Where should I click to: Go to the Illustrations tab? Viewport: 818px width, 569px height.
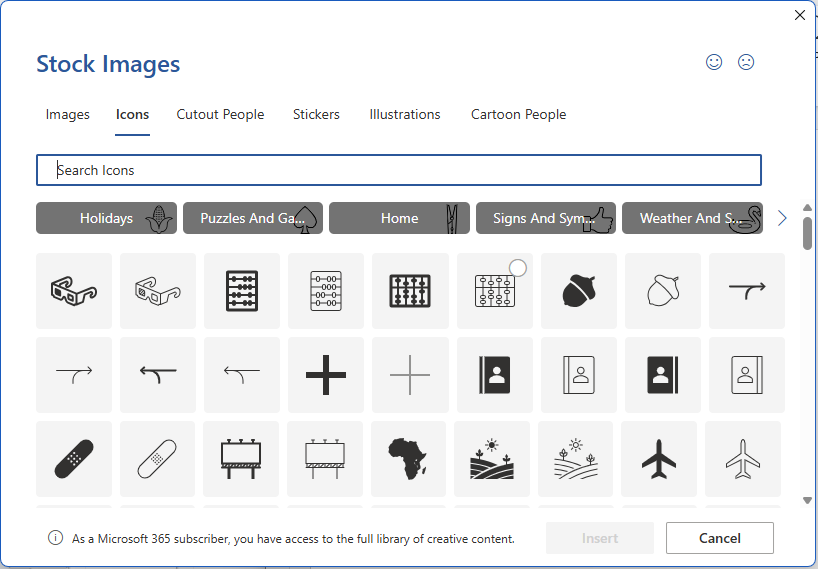(405, 114)
